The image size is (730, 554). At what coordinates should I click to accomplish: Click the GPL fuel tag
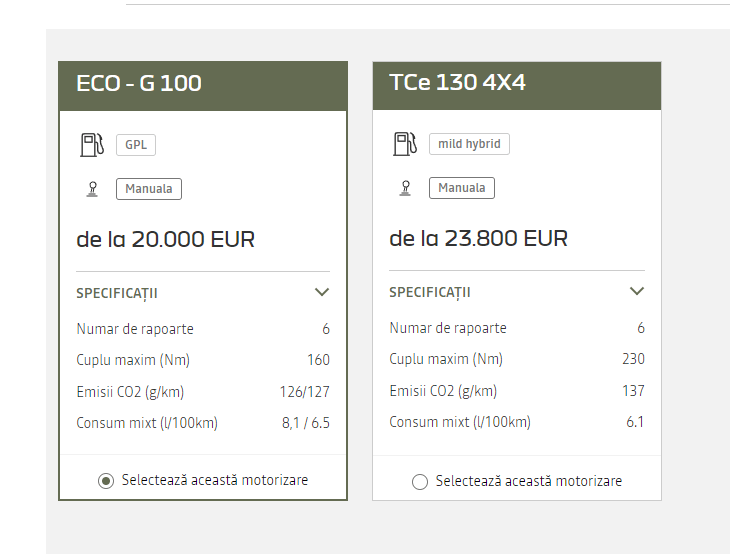tap(136, 145)
